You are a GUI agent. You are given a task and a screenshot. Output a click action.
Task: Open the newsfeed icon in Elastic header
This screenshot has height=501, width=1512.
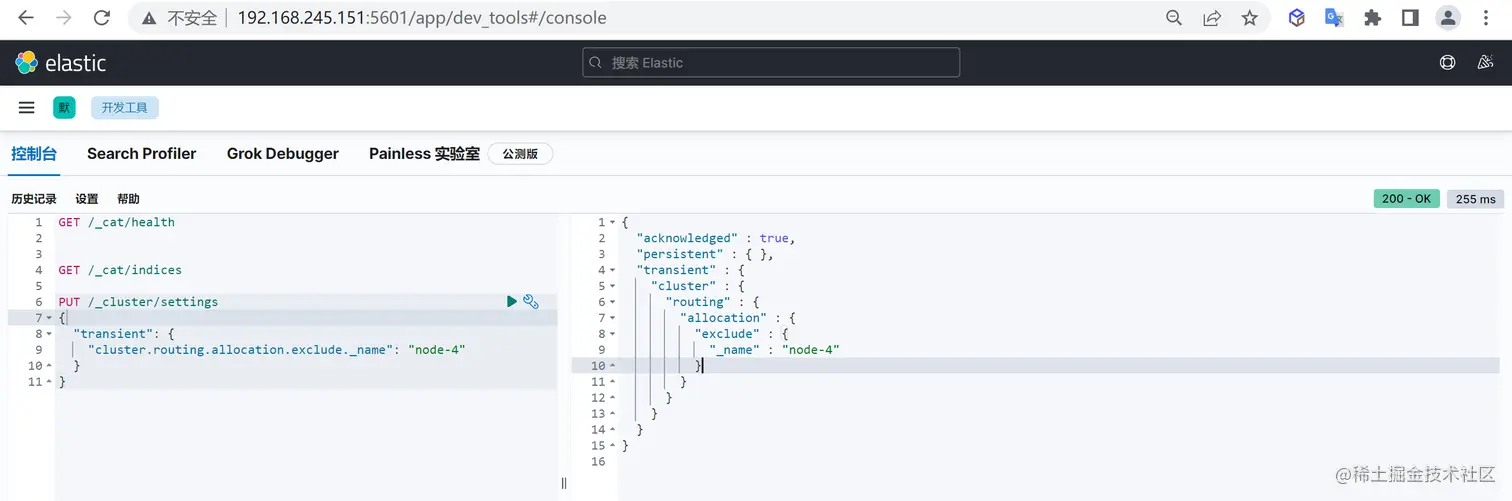pyautogui.click(x=1485, y=62)
